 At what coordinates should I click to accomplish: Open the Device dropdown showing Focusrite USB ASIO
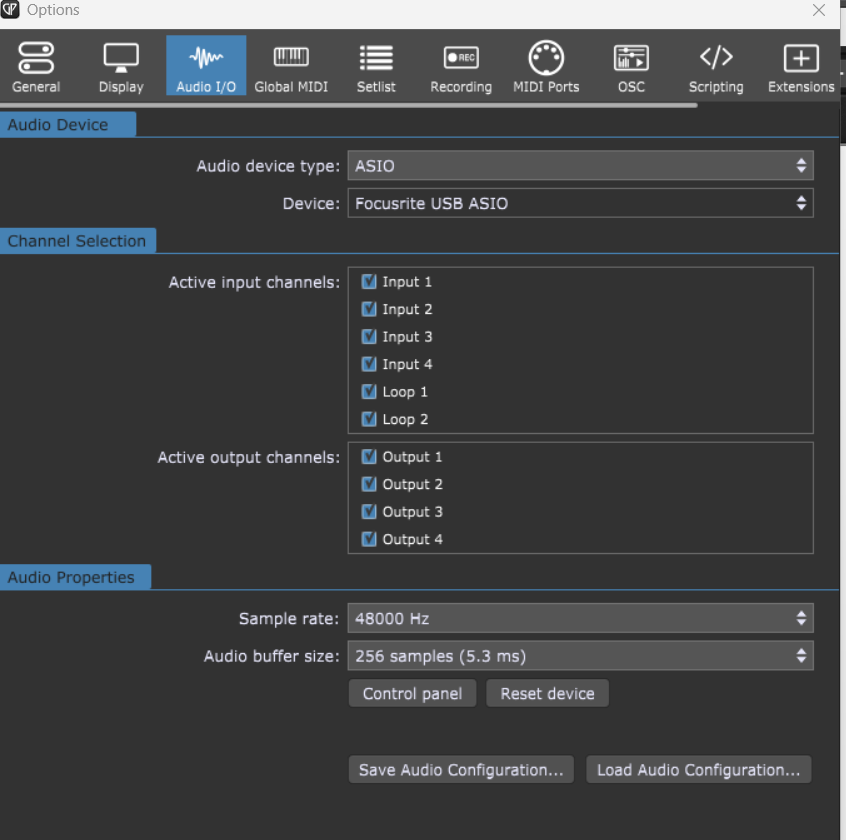coord(580,204)
